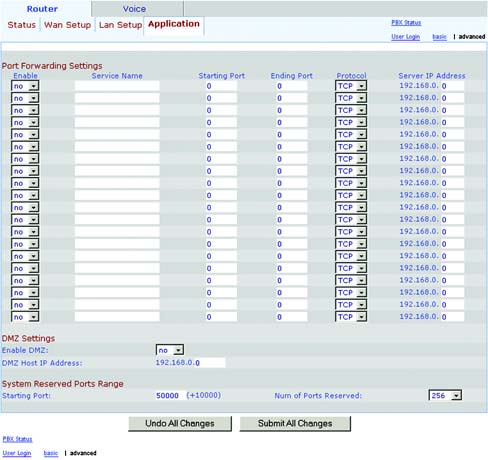Open the Enable DMZ dropdown
The height and width of the screenshot is (460, 488).
pyautogui.click(x=170, y=350)
